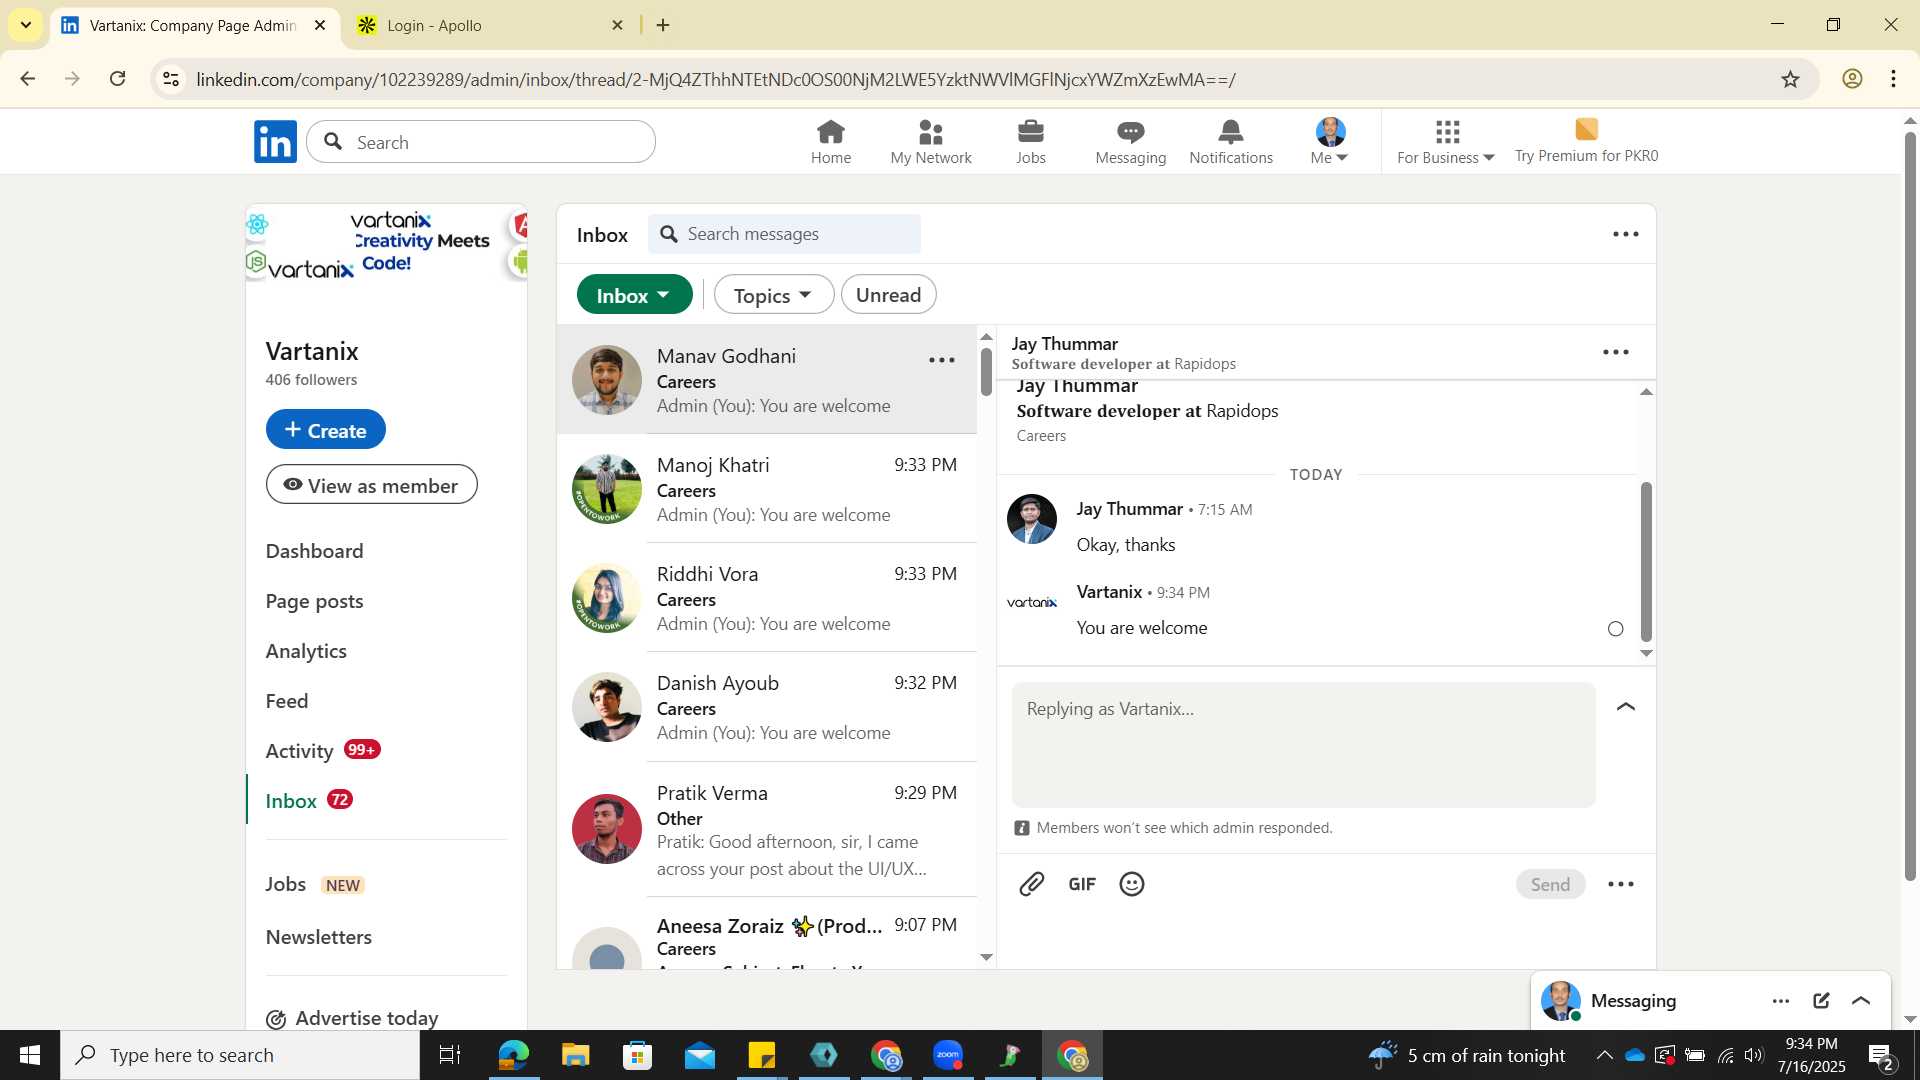The height and width of the screenshot is (1080, 1920).
Task: Expand Topics filter dropdown
Action: point(773,294)
